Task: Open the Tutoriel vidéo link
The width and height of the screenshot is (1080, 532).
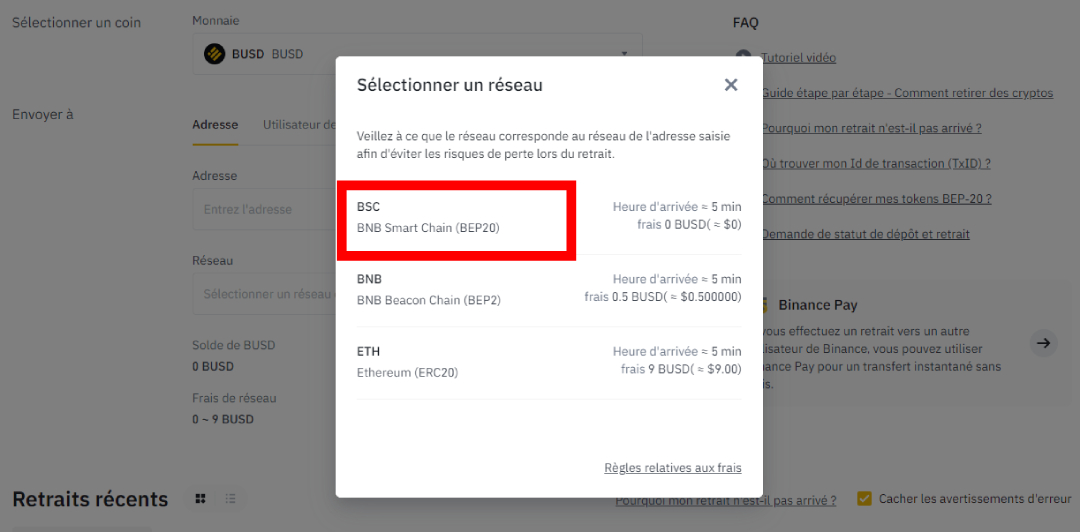Action: [x=798, y=58]
